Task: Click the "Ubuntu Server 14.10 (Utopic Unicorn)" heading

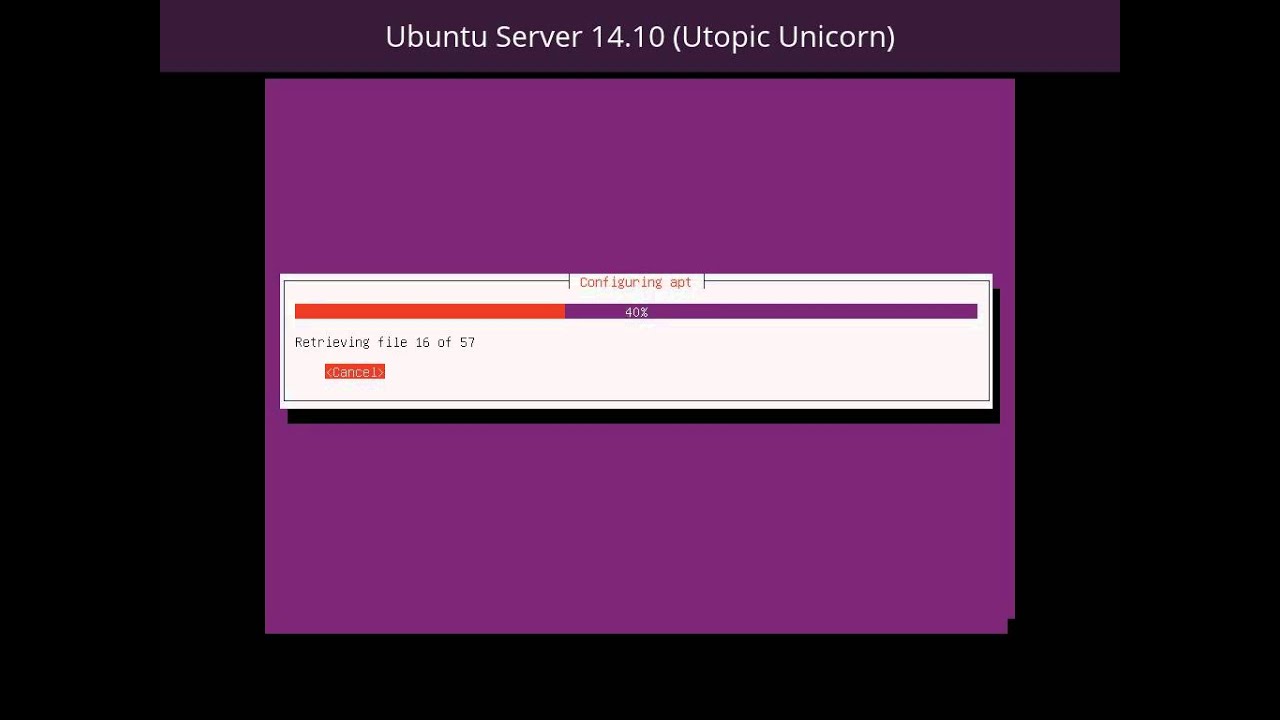Action: tap(640, 36)
